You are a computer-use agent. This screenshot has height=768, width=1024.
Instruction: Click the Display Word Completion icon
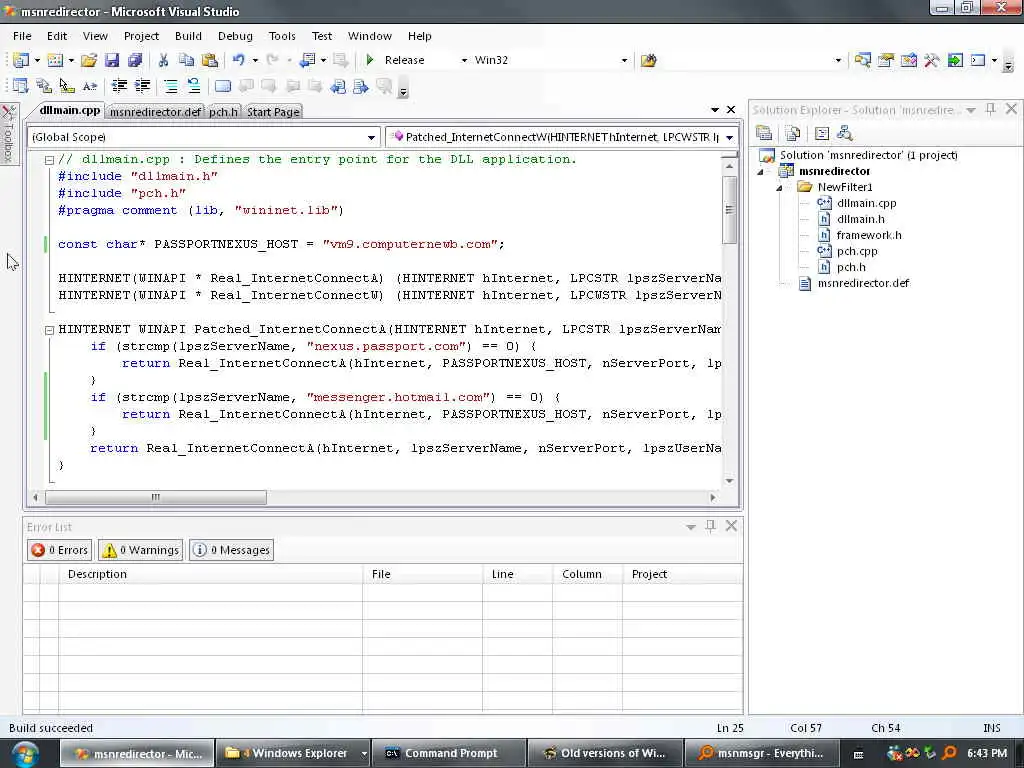(89, 86)
